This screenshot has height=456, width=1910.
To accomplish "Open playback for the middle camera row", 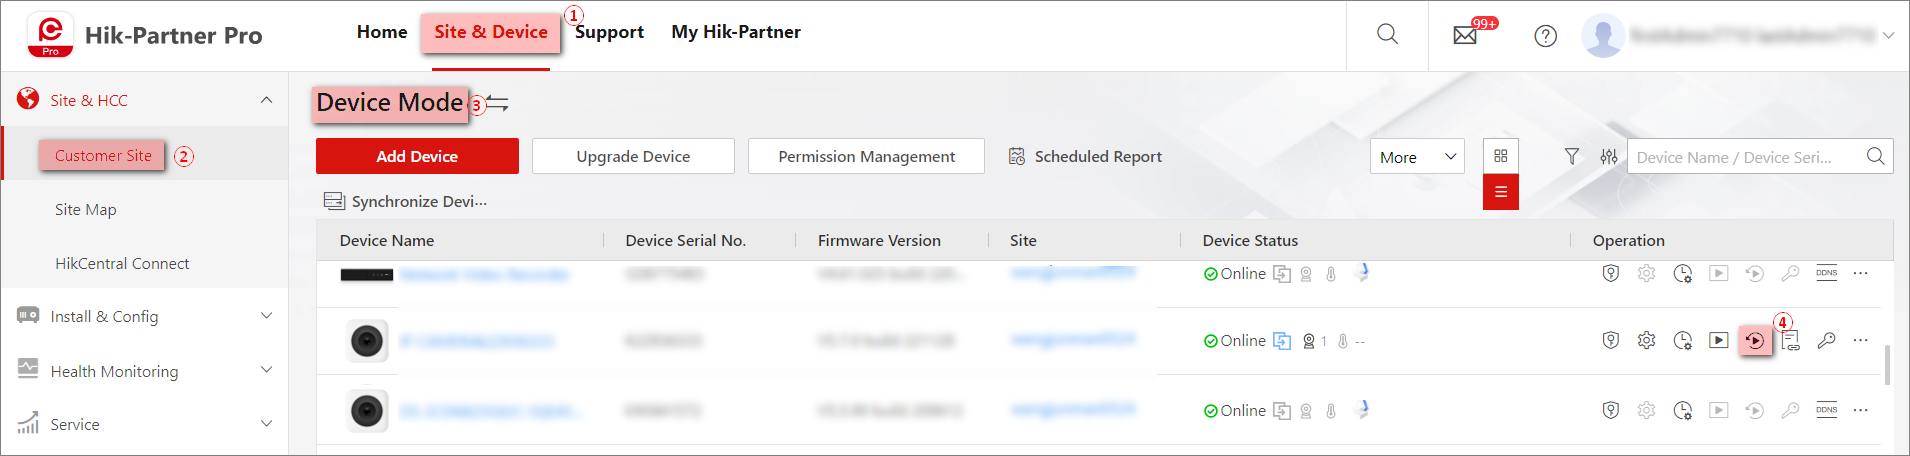I will click(x=1755, y=341).
